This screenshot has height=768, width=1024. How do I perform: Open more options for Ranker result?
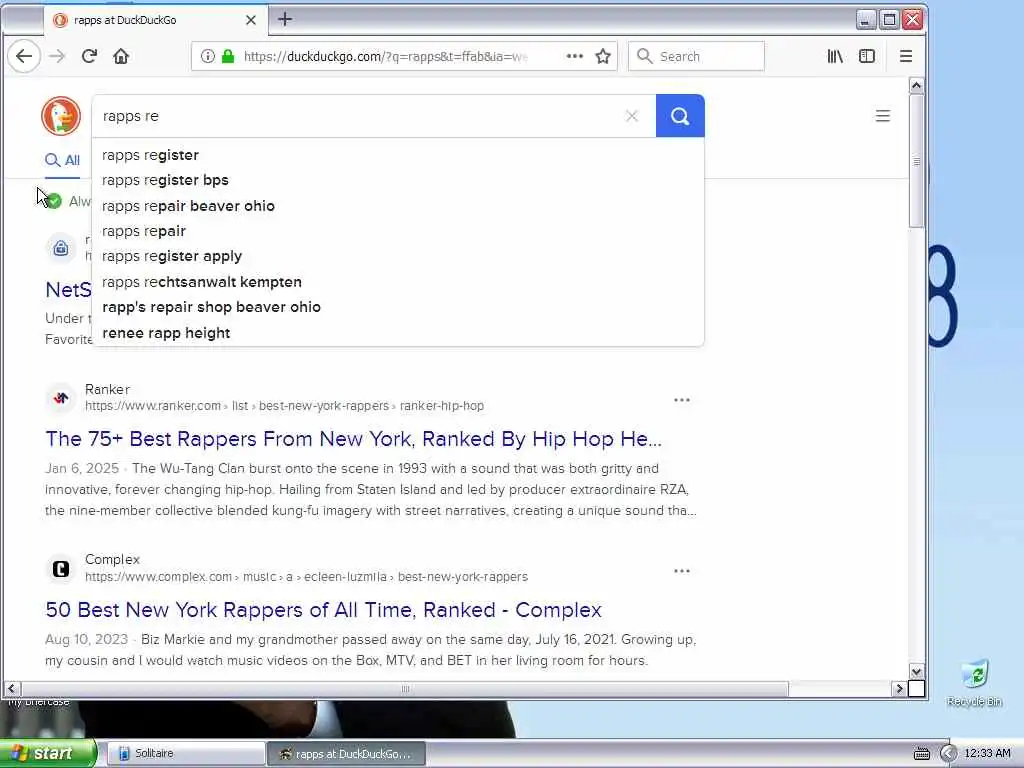coord(682,400)
